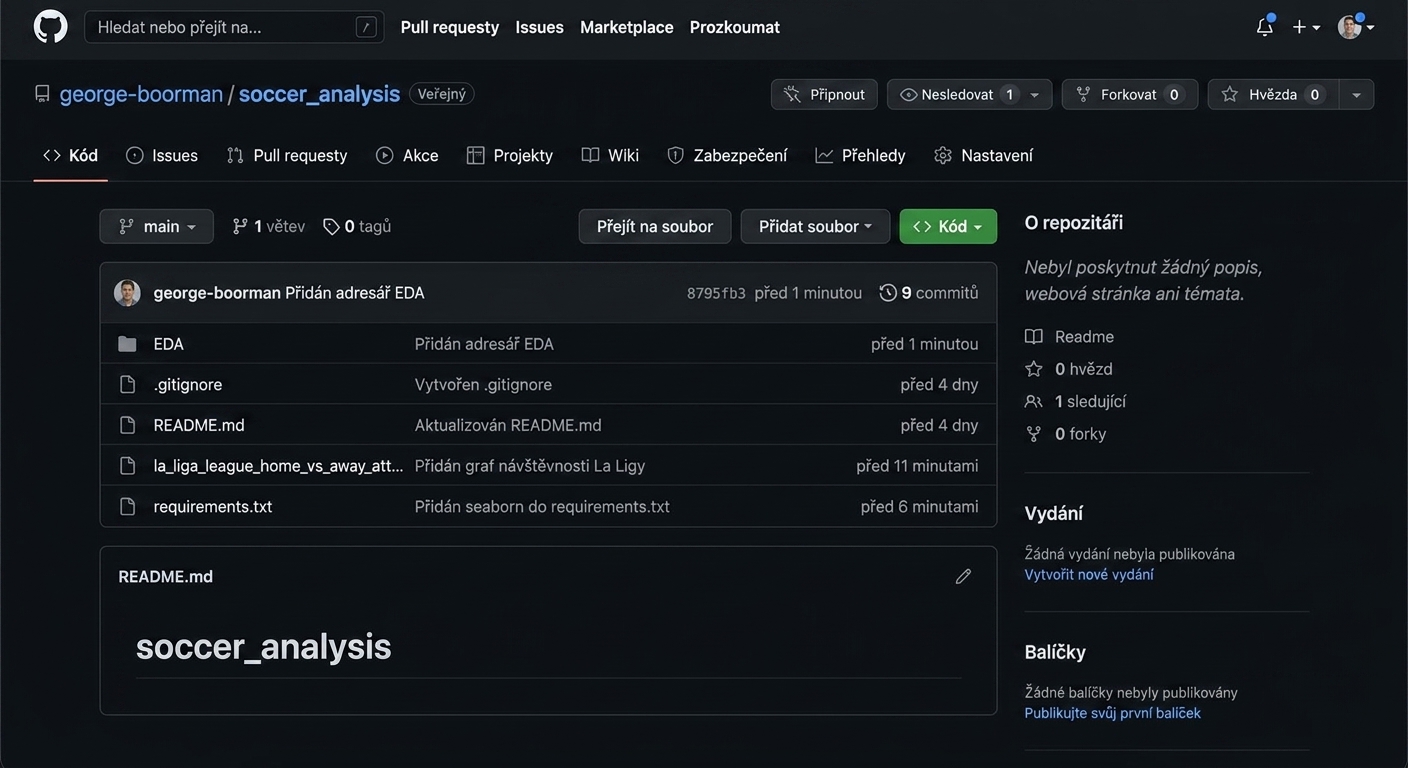Open commit Přidán graf návštěvnosti La Ligy

pyautogui.click(x=530, y=466)
